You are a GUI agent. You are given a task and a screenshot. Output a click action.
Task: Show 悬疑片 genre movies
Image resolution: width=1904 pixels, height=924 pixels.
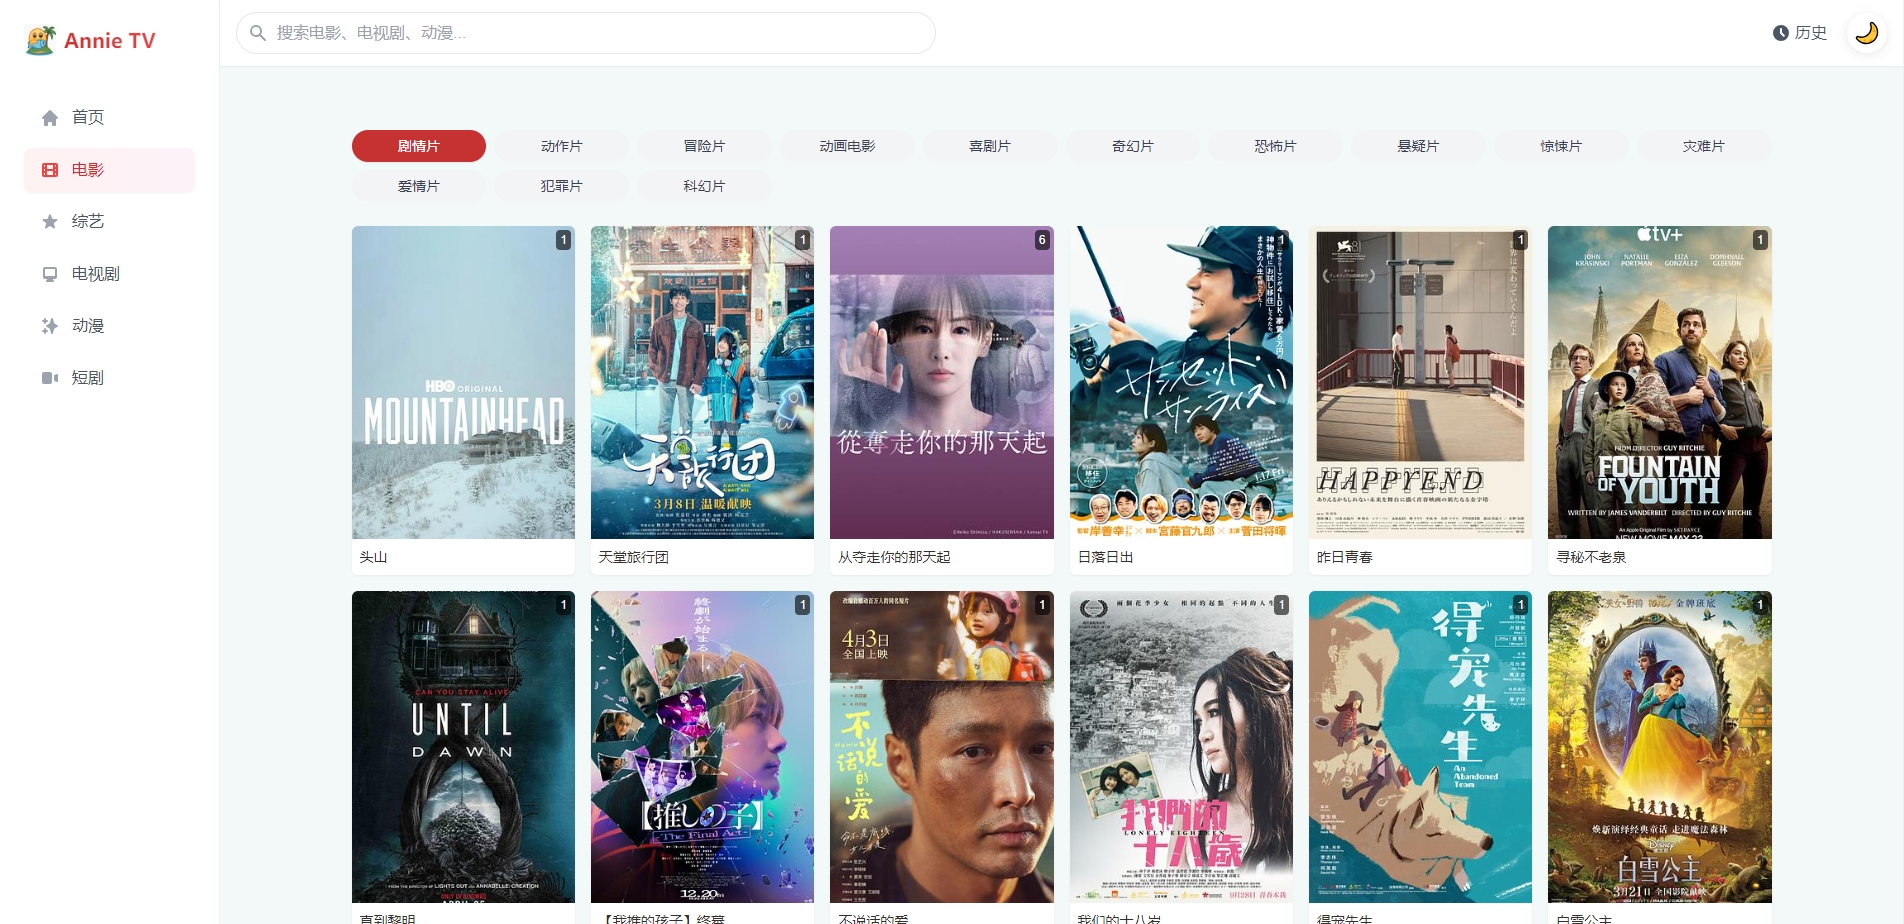tap(1419, 146)
